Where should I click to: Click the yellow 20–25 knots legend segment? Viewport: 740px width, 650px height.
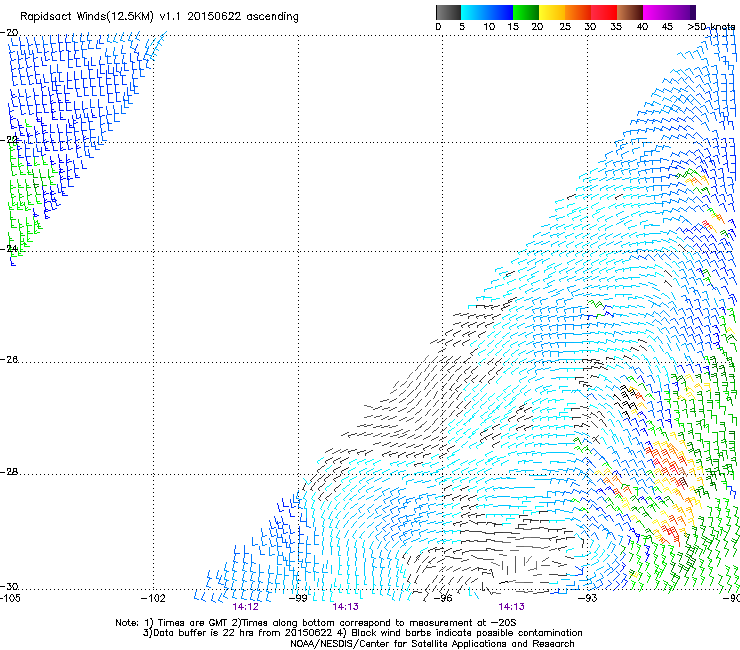552,12
